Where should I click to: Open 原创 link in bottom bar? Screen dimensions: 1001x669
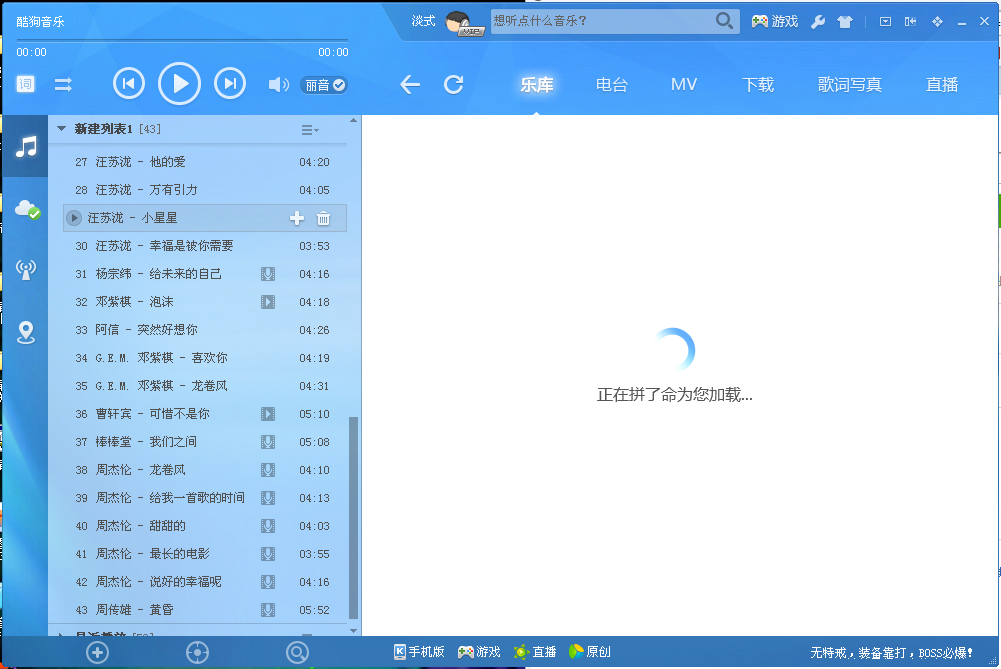click(x=589, y=652)
